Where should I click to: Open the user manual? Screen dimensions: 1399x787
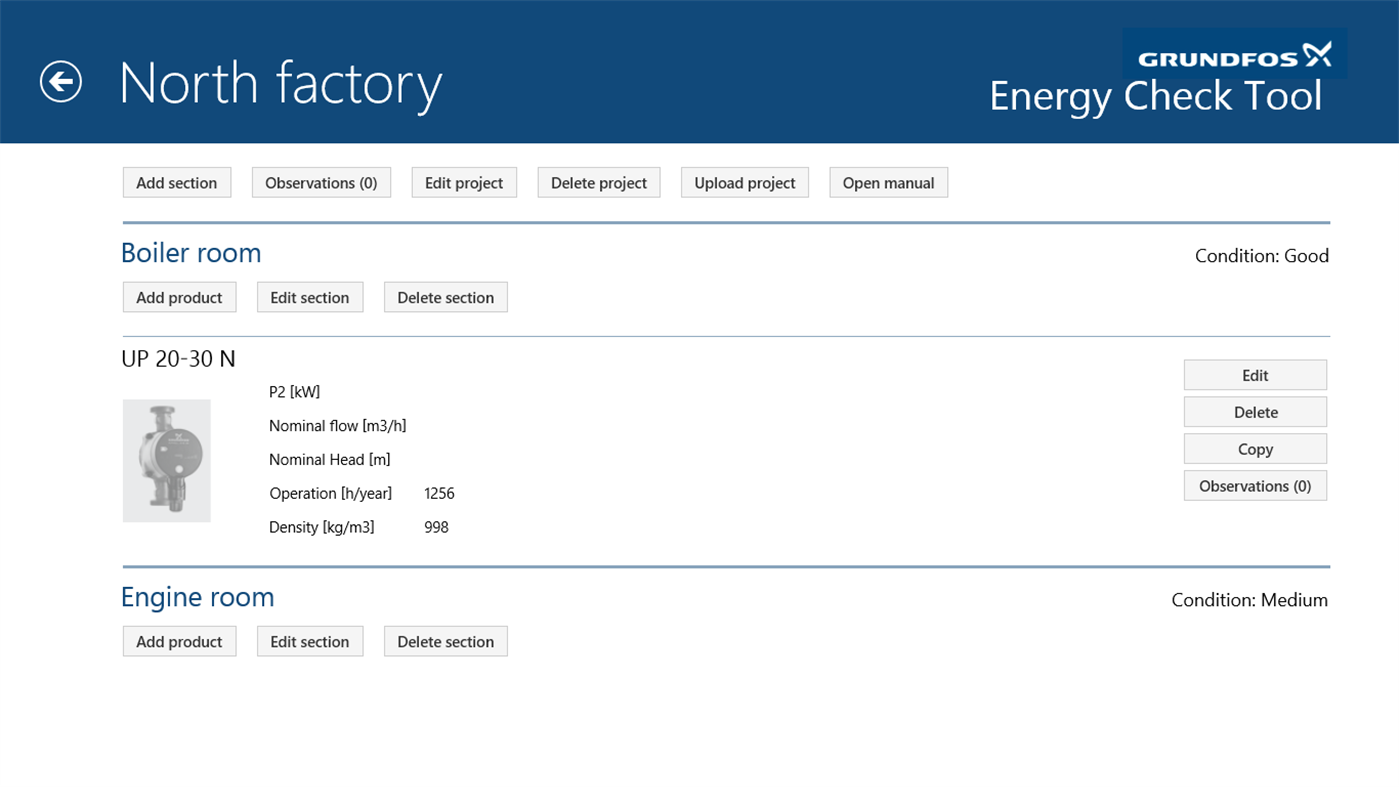point(888,182)
